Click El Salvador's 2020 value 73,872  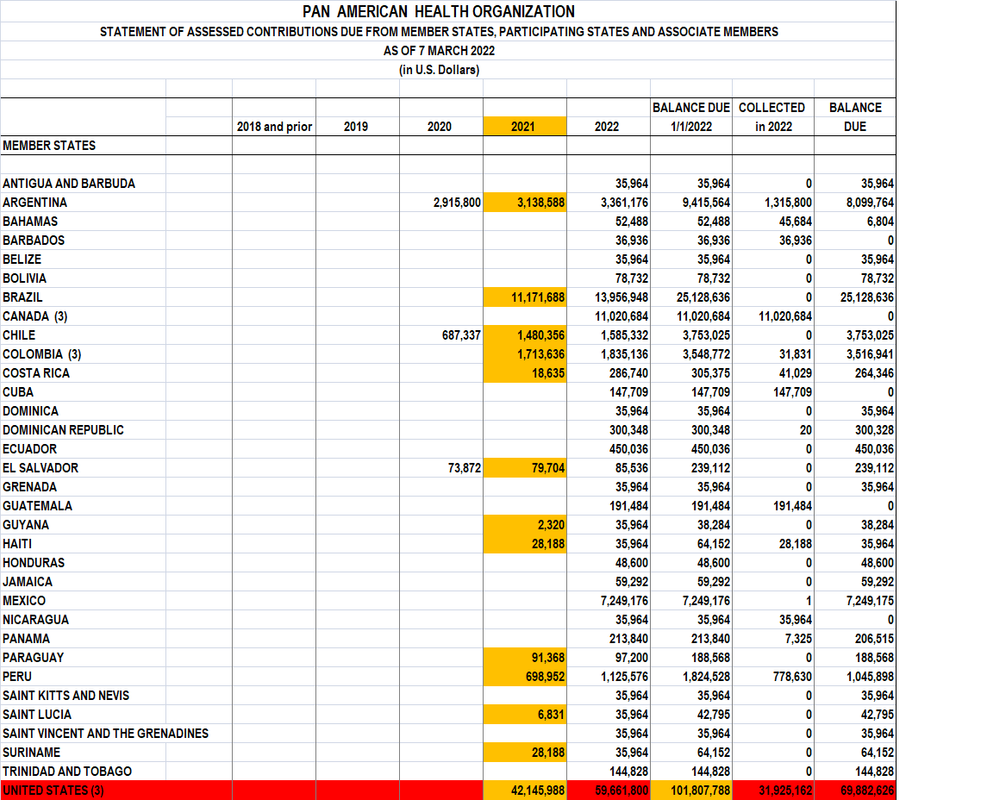click(464, 469)
